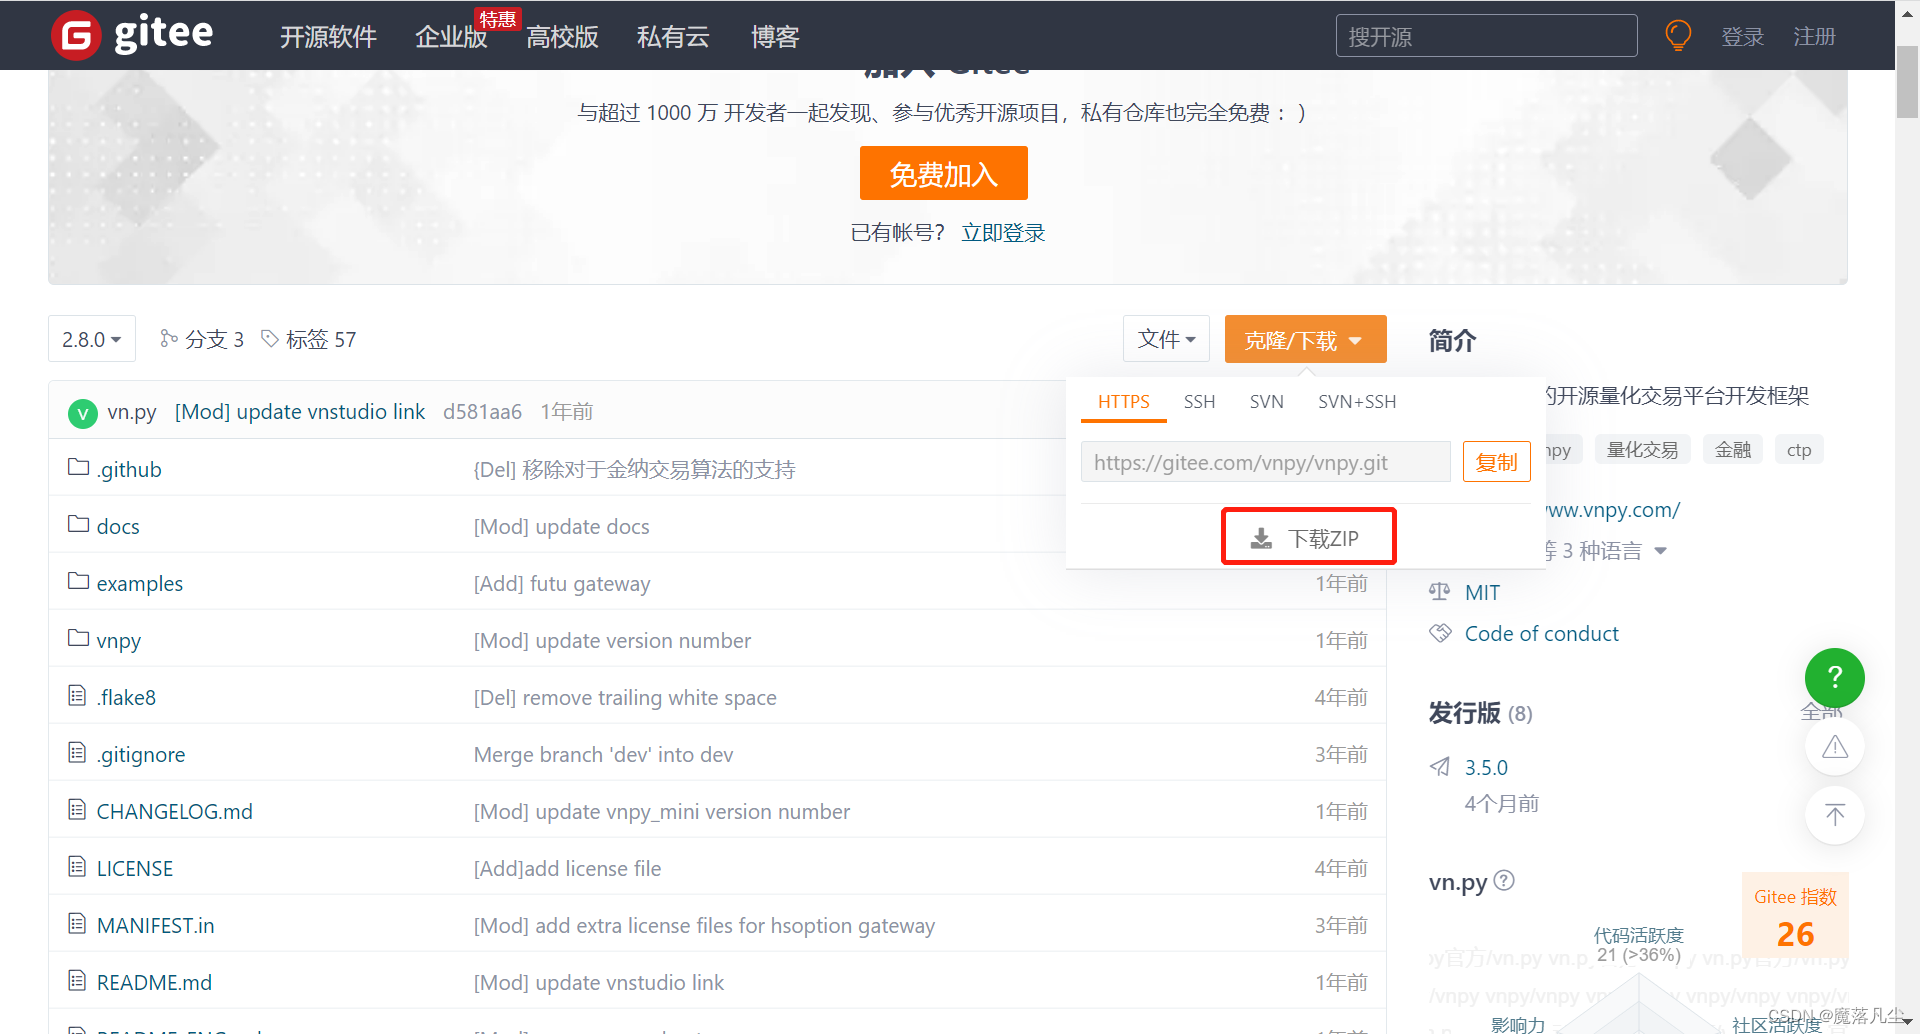Click the scroll-to-top arrow icon
Image resolution: width=1920 pixels, height=1034 pixels.
point(1834,815)
